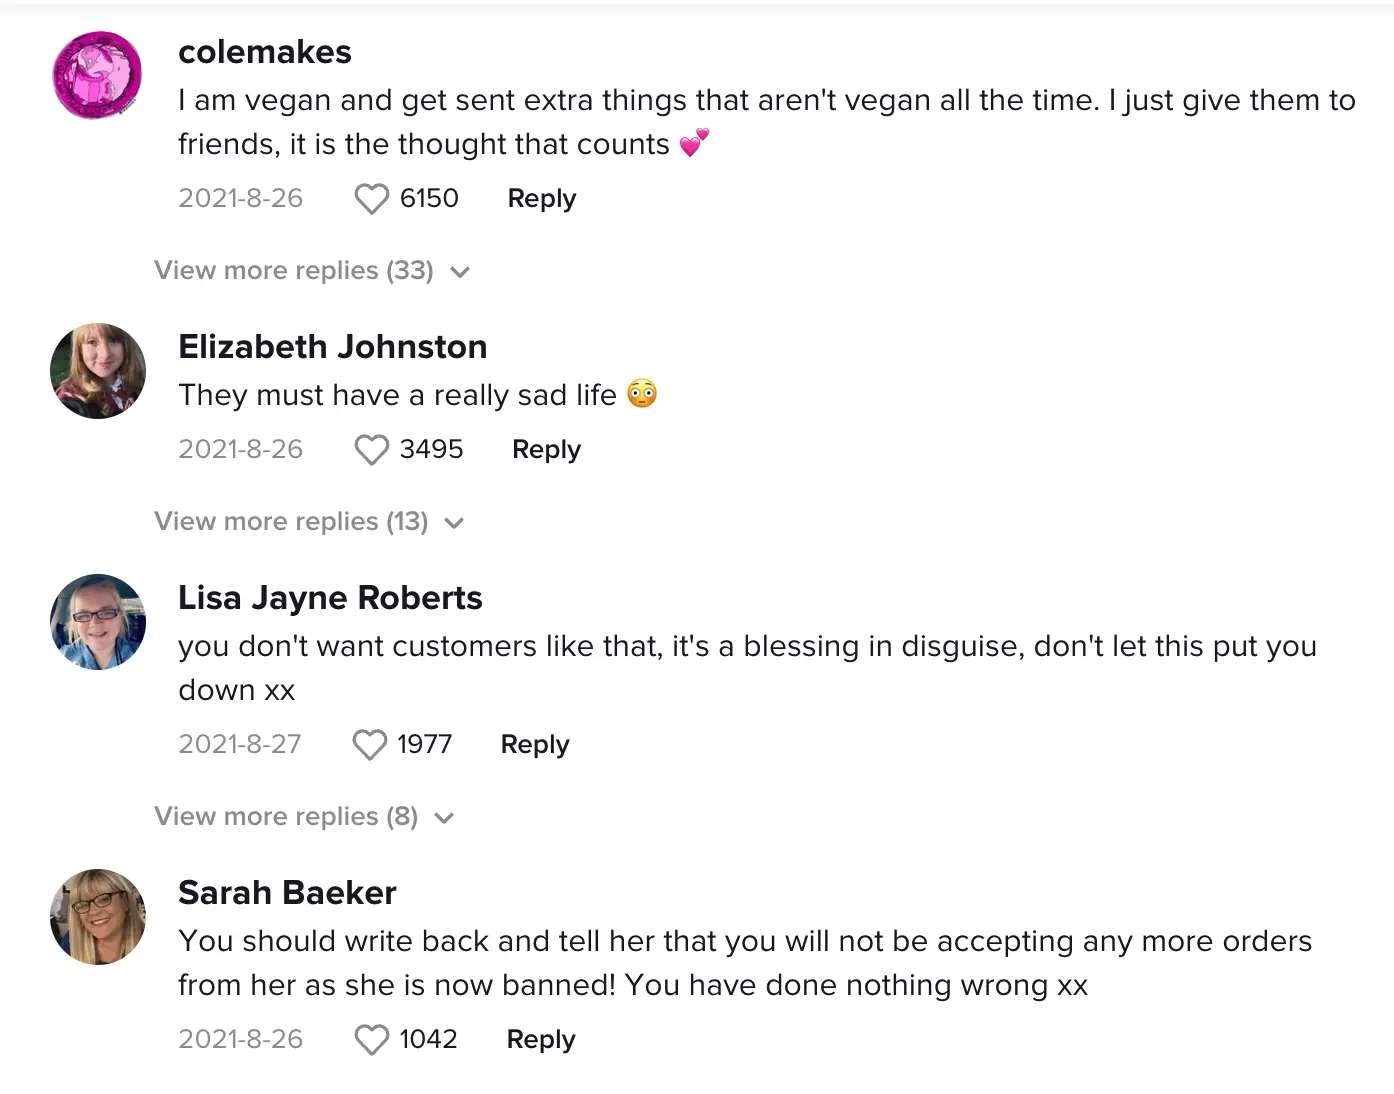Screen dimensions: 1394x1094
Task: Heart Sarah Baeker's comment
Action: 371,1040
